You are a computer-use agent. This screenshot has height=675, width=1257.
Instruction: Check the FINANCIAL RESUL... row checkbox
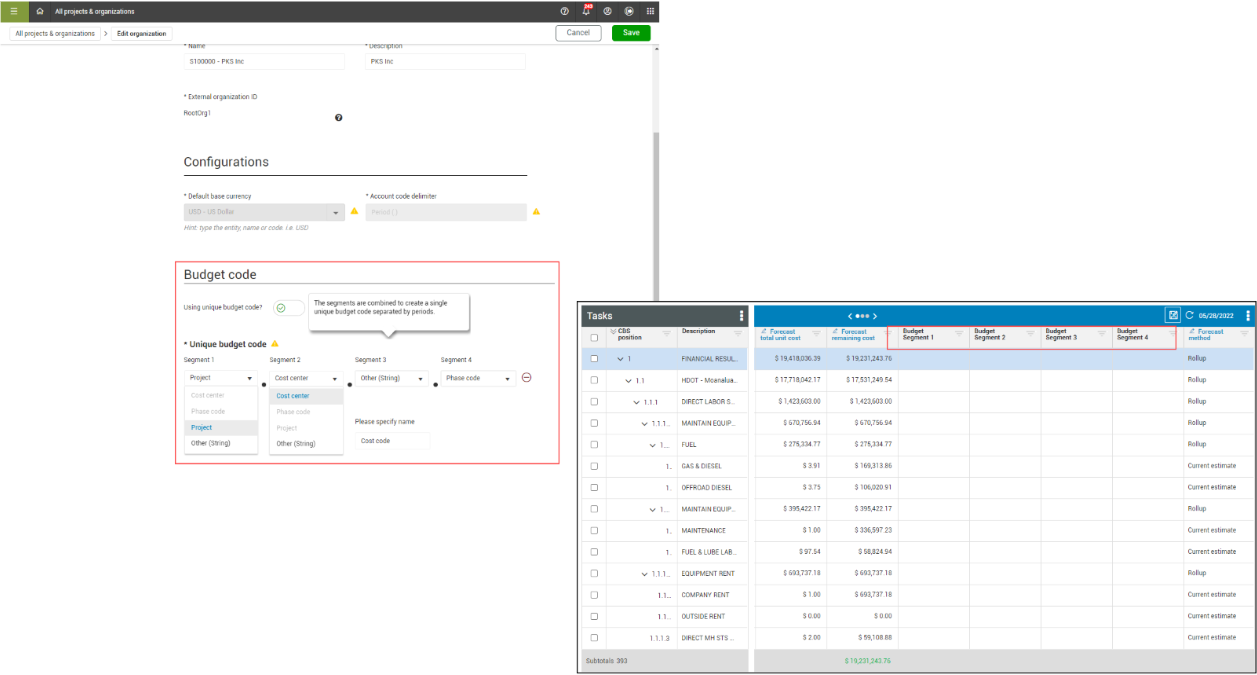(x=594, y=358)
